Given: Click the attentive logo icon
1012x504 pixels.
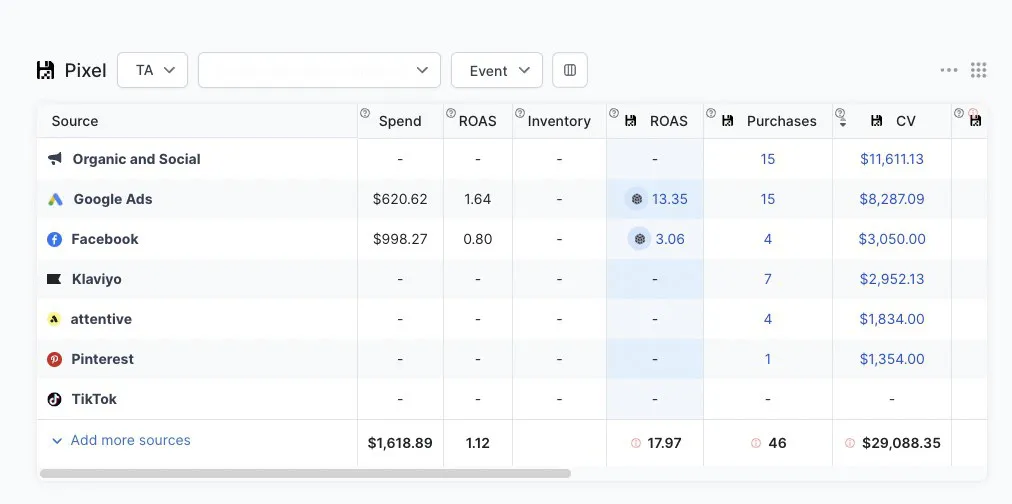Looking at the screenshot, I should 54,319.
